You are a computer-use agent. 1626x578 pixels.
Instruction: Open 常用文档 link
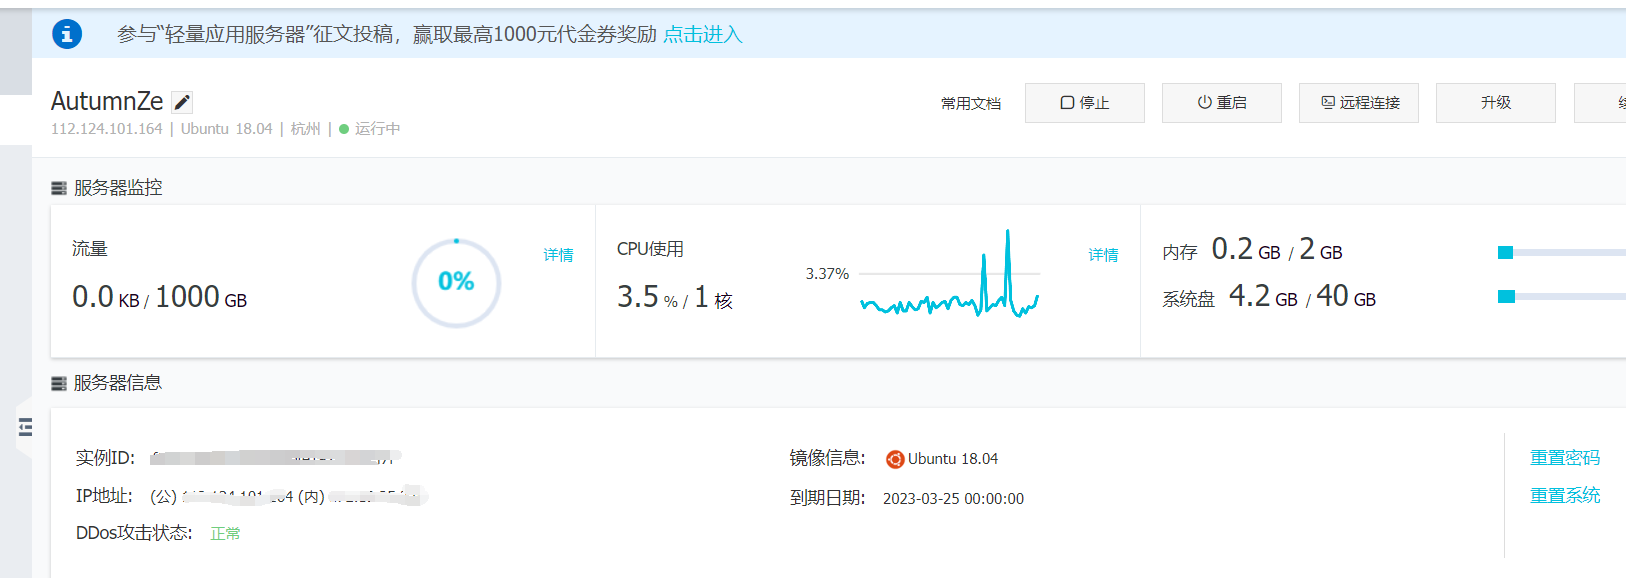[x=971, y=103]
